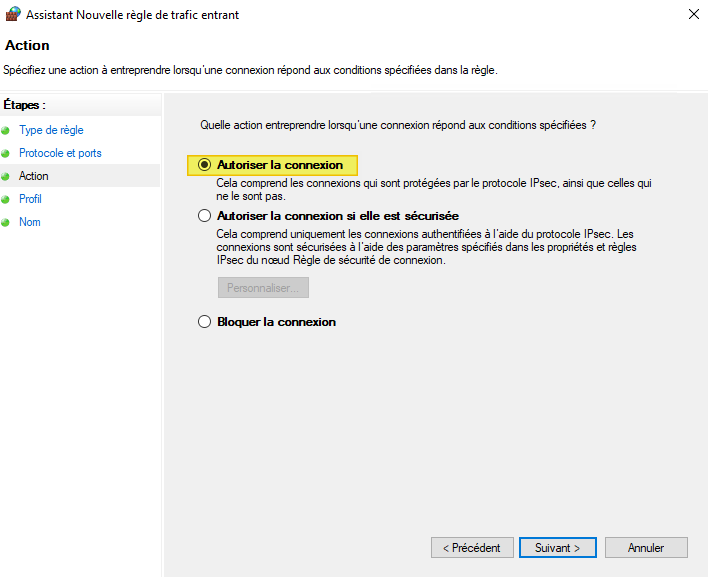Click the Personnaliser button
The height and width of the screenshot is (577, 708).
[x=263, y=288]
